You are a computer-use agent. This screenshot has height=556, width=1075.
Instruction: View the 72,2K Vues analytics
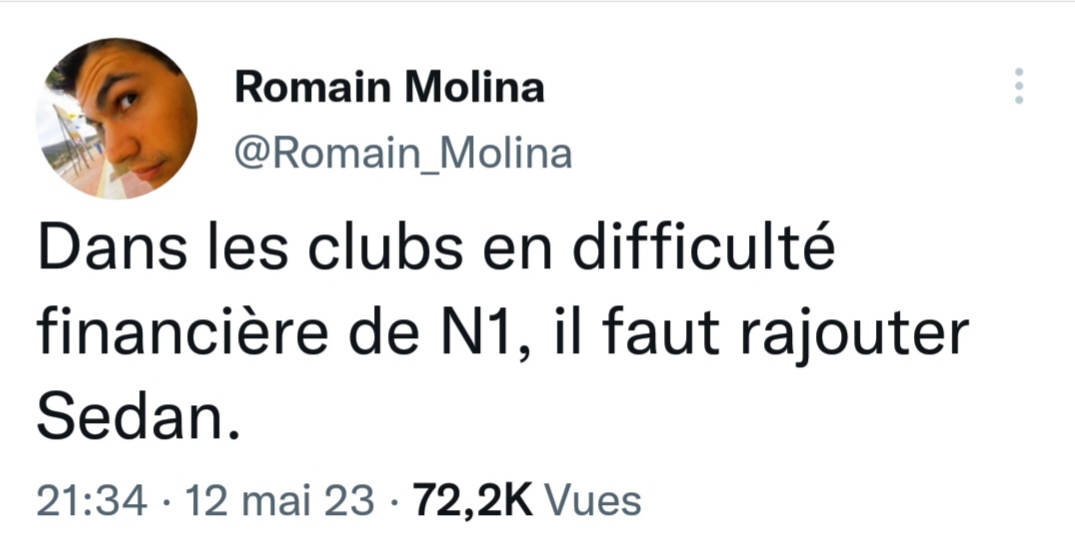527,501
